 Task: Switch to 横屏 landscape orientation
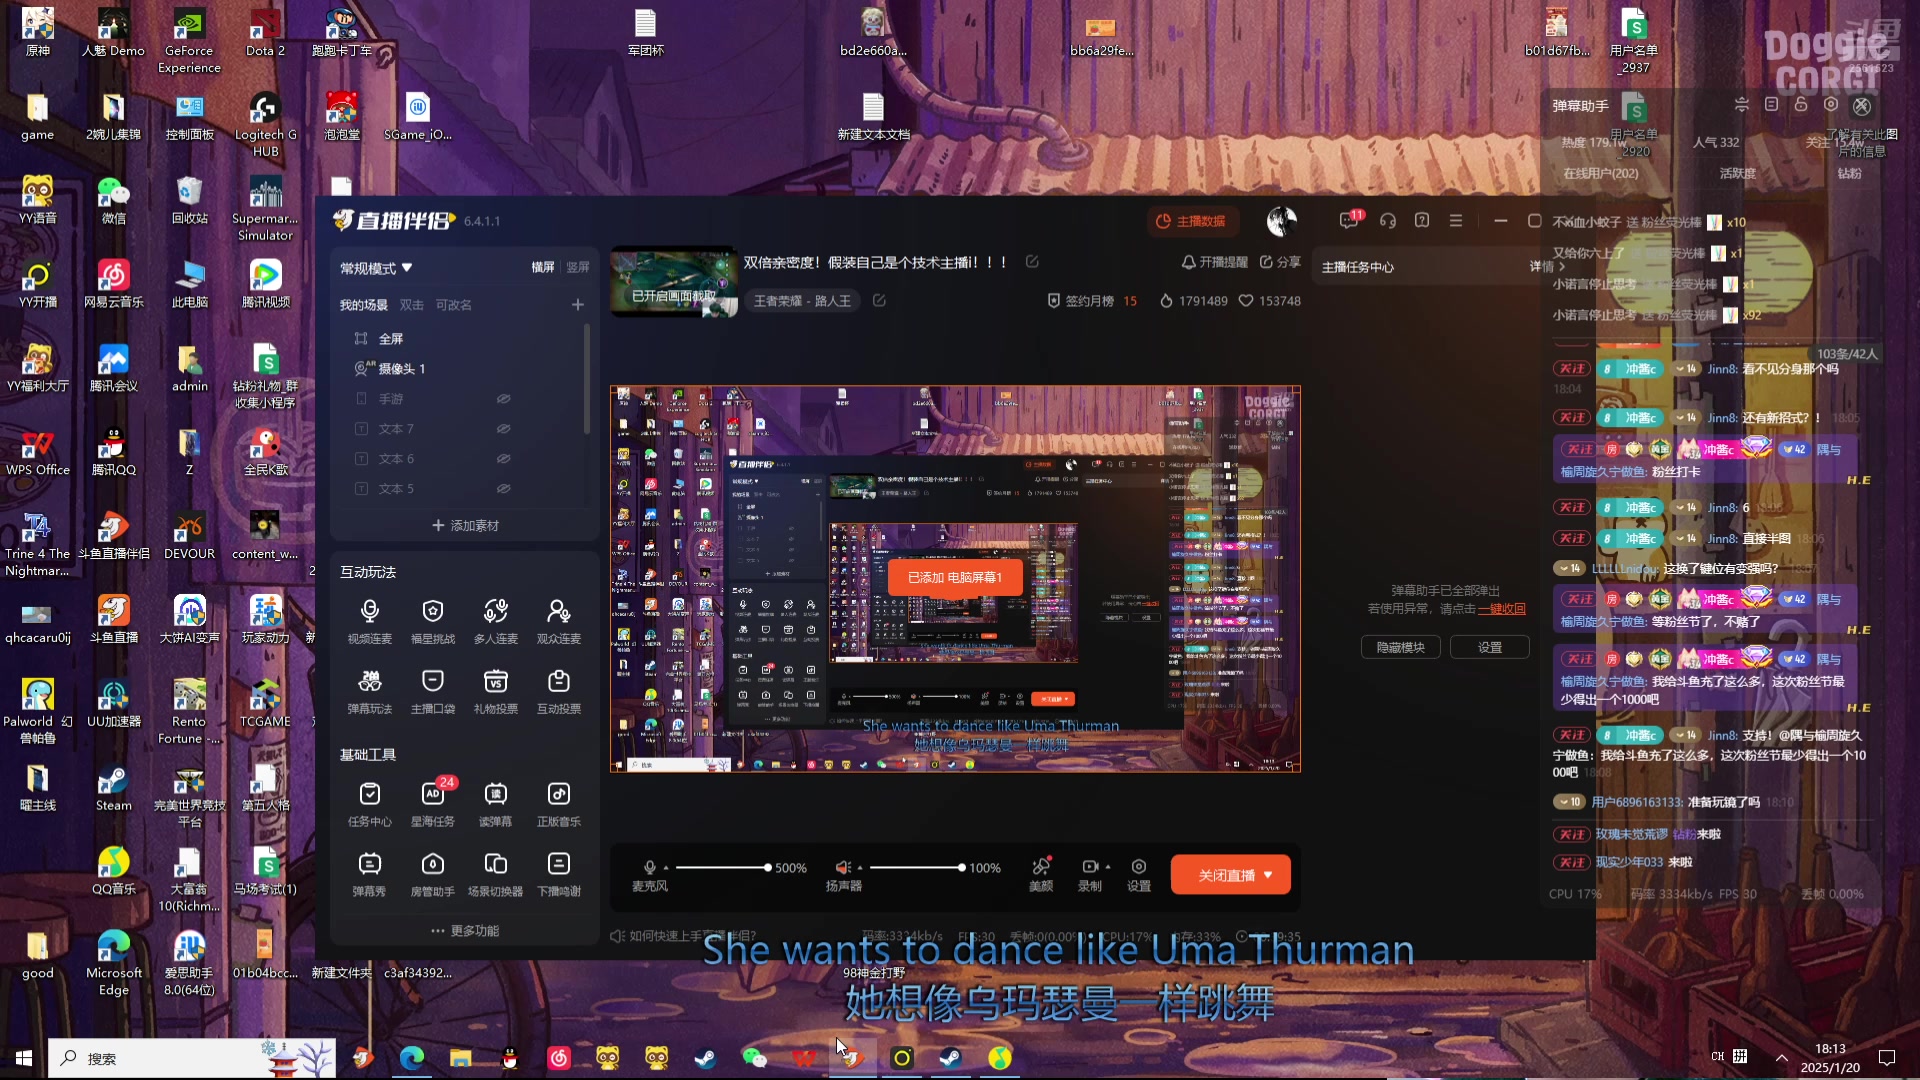coord(543,268)
